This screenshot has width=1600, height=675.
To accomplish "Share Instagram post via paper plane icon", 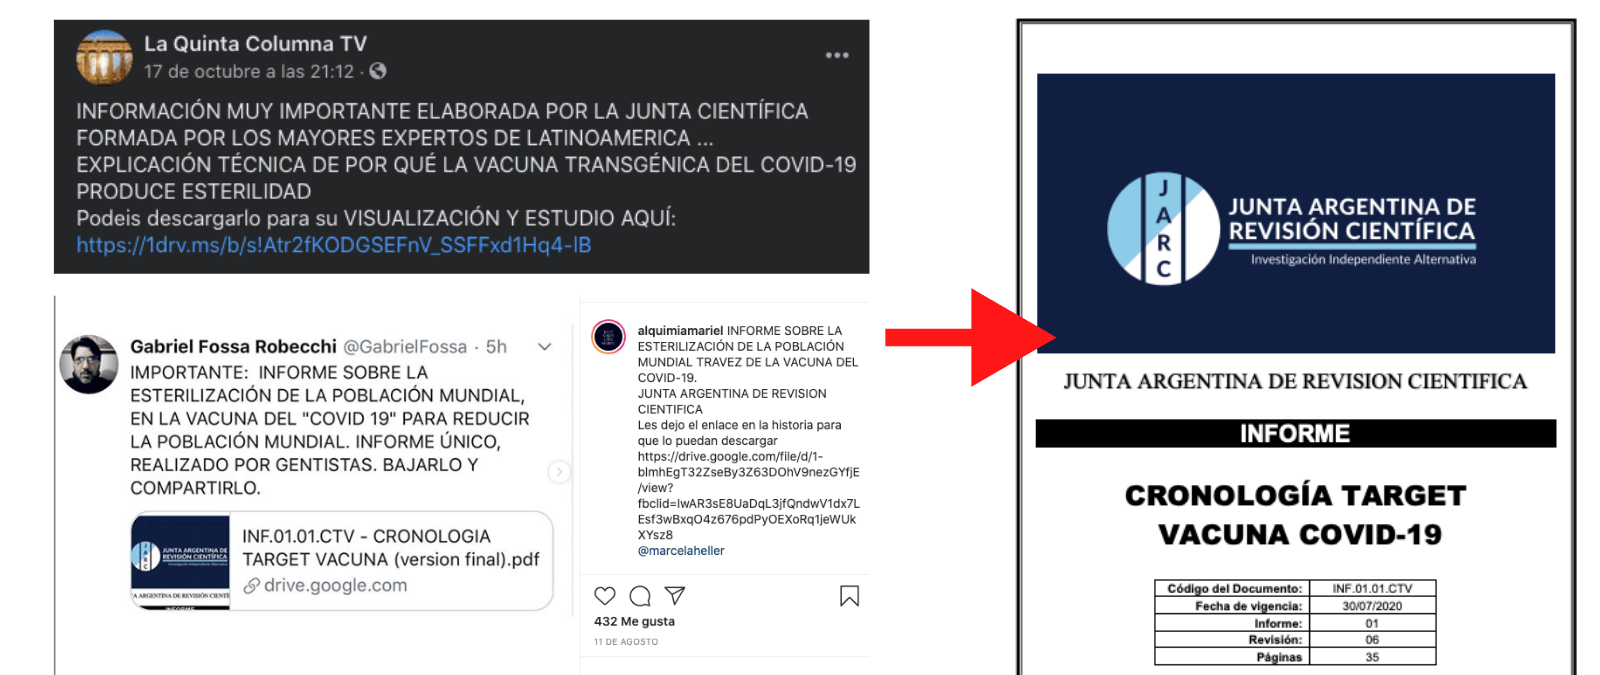I will (x=675, y=596).
